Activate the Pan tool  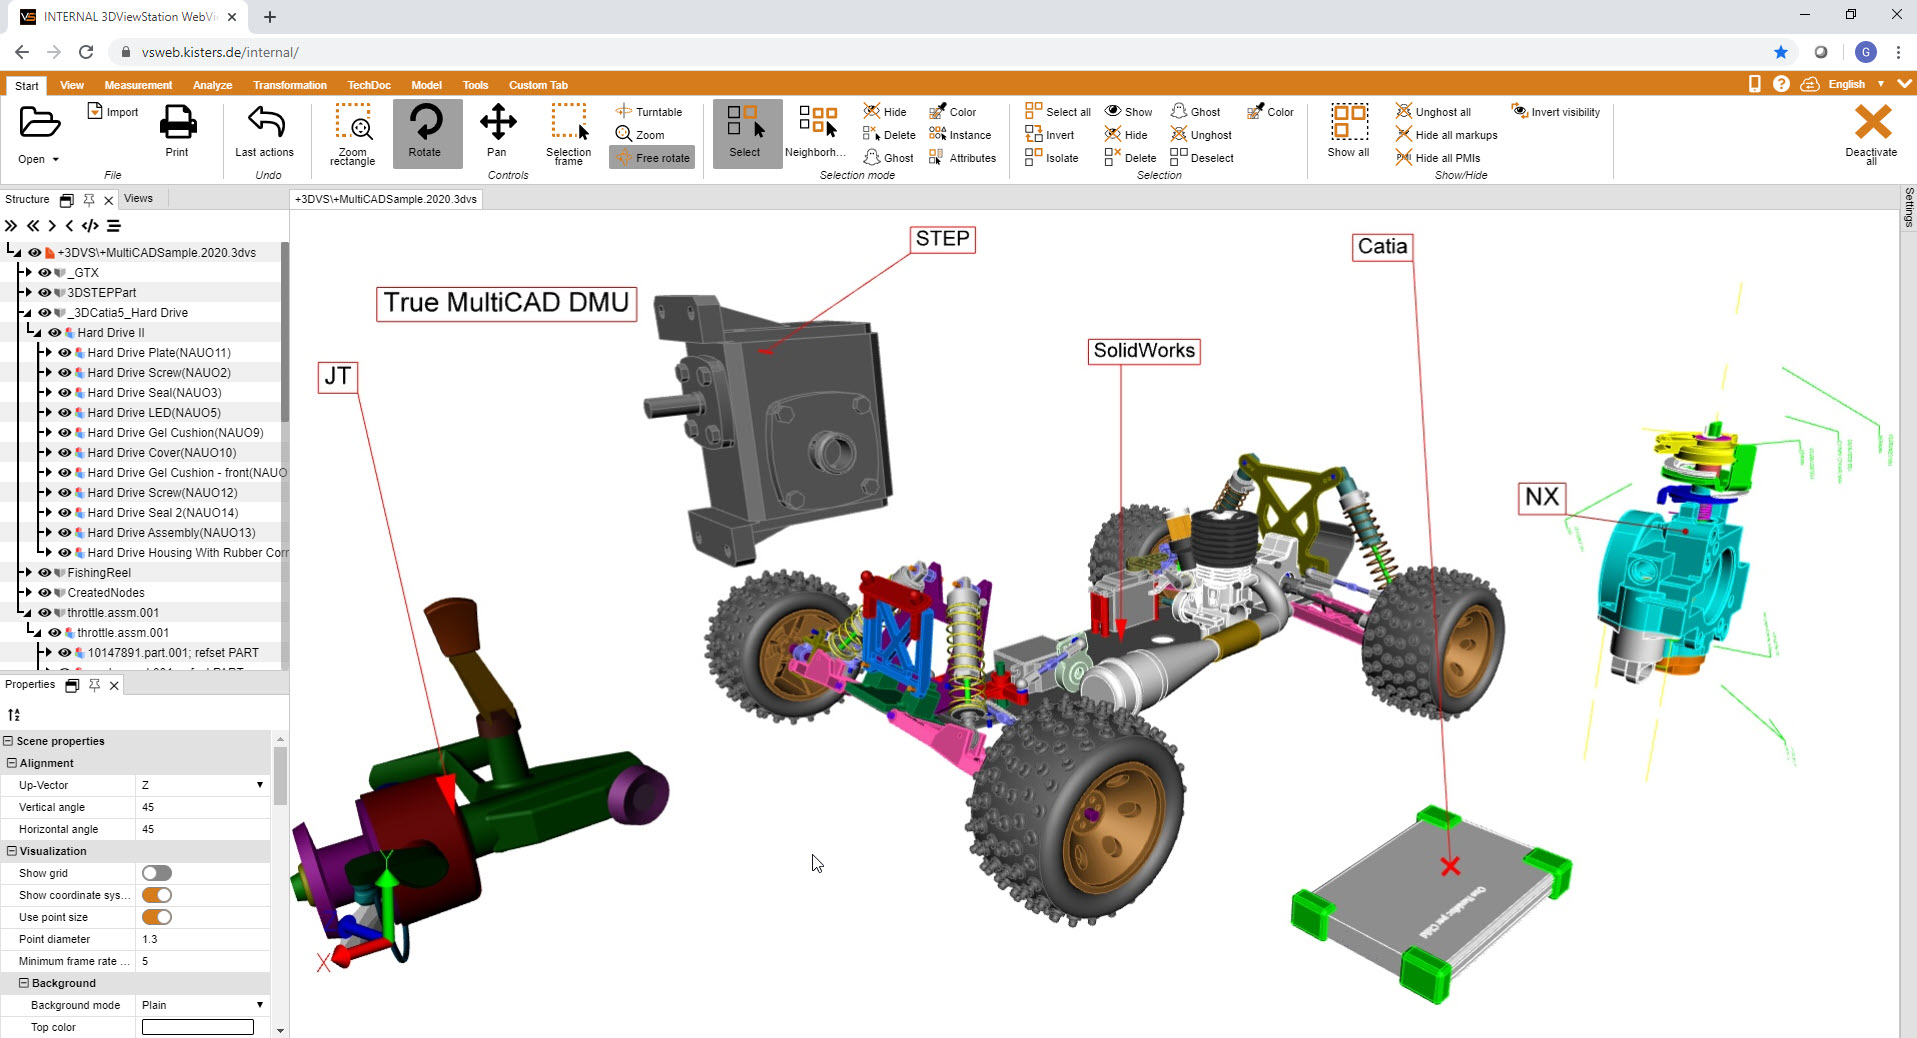click(497, 131)
